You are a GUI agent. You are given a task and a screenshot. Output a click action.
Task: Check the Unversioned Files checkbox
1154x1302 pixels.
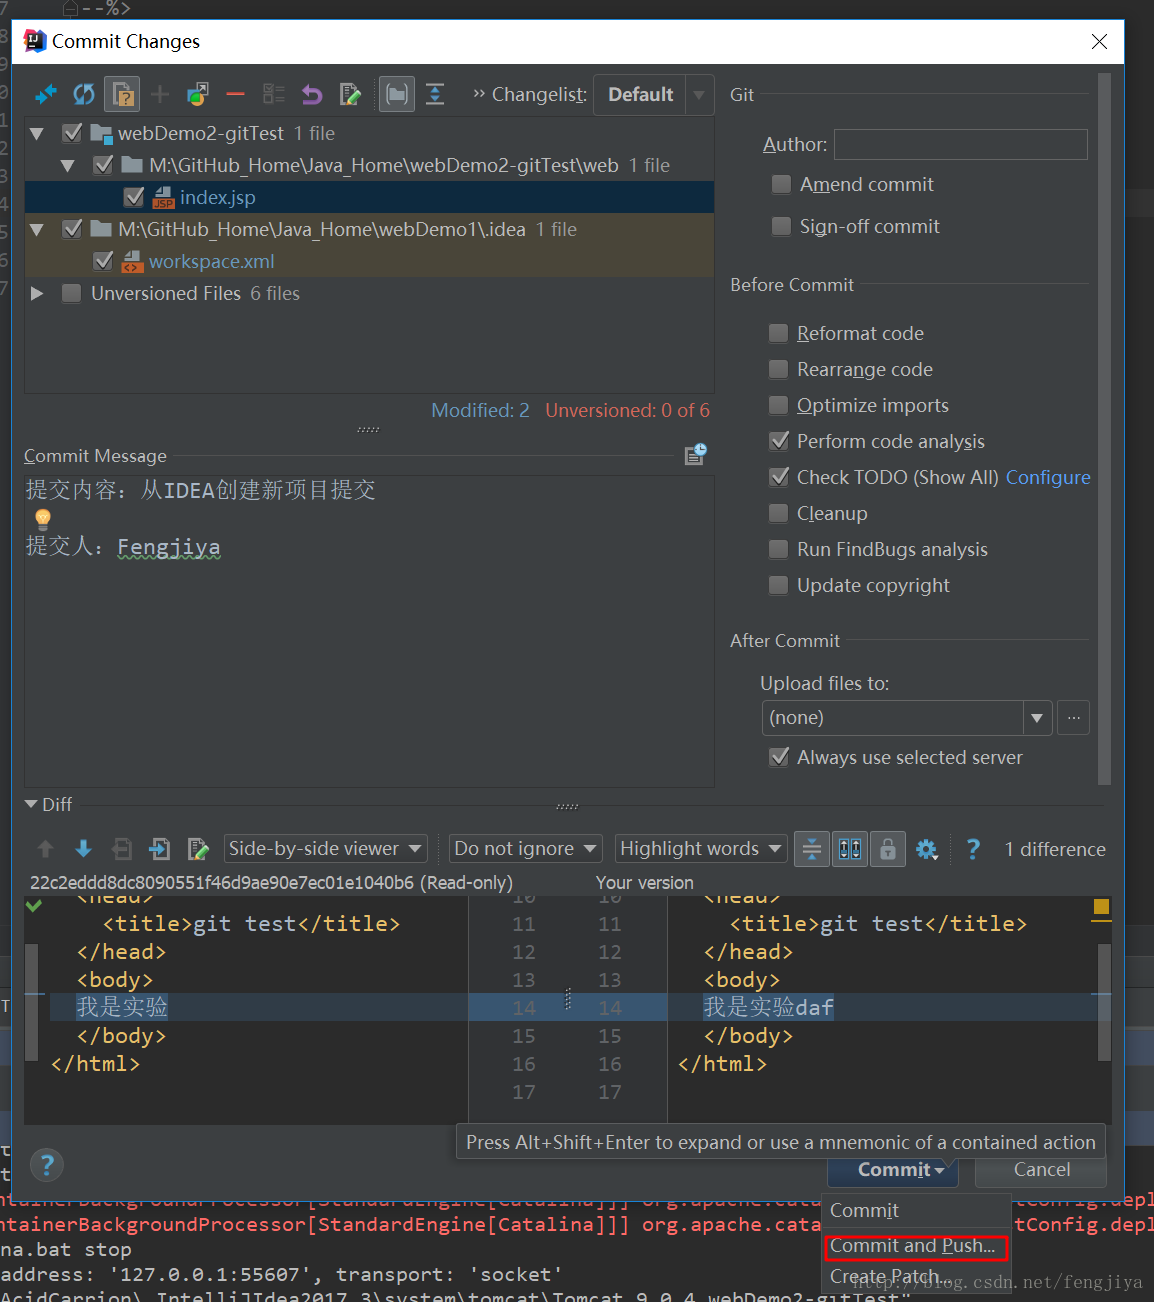[71, 293]
